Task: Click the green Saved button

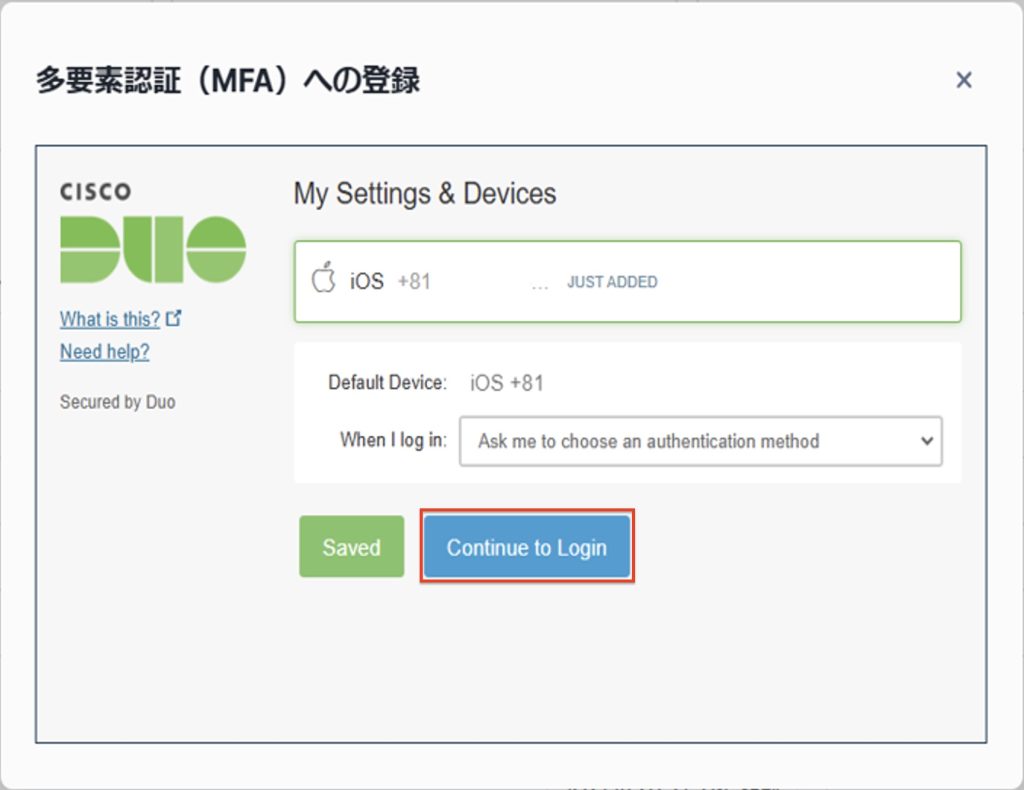Action: click(351, 547)
